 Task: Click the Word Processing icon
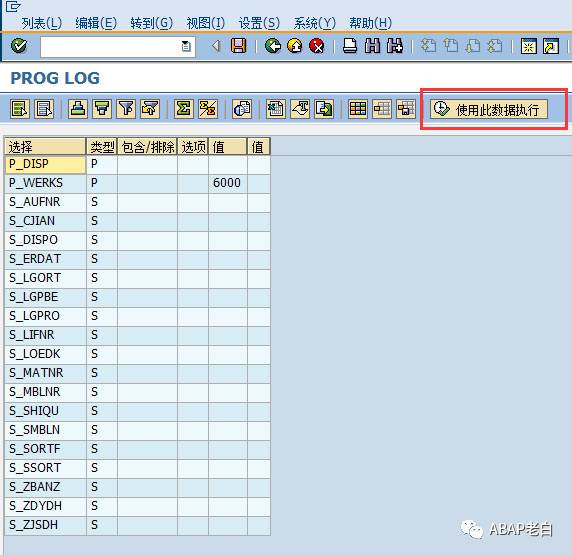(x=300, y=109)
